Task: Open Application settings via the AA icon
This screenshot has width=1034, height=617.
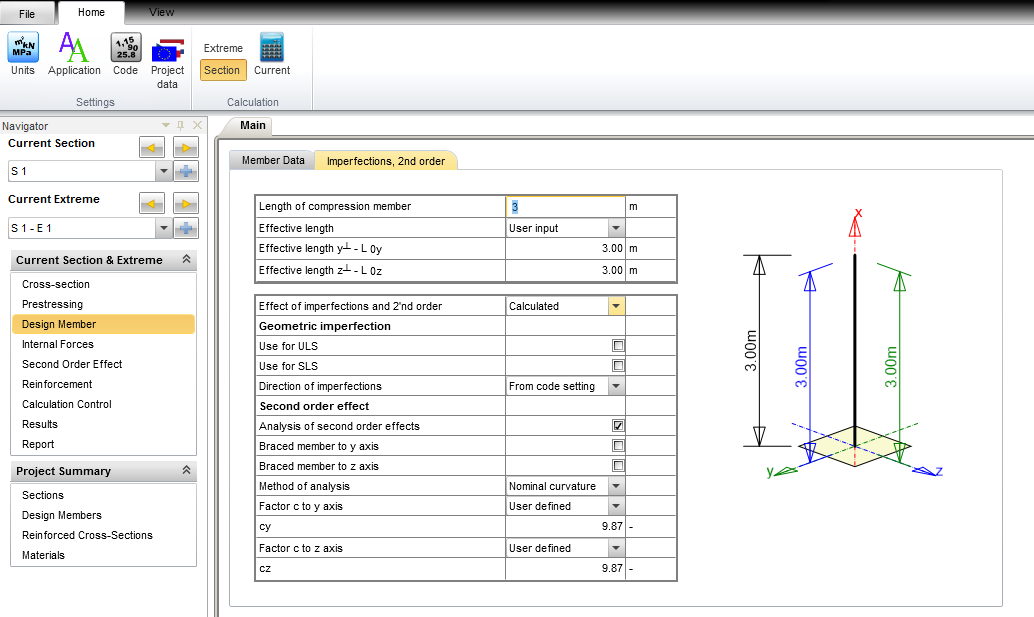Action: 74,55
